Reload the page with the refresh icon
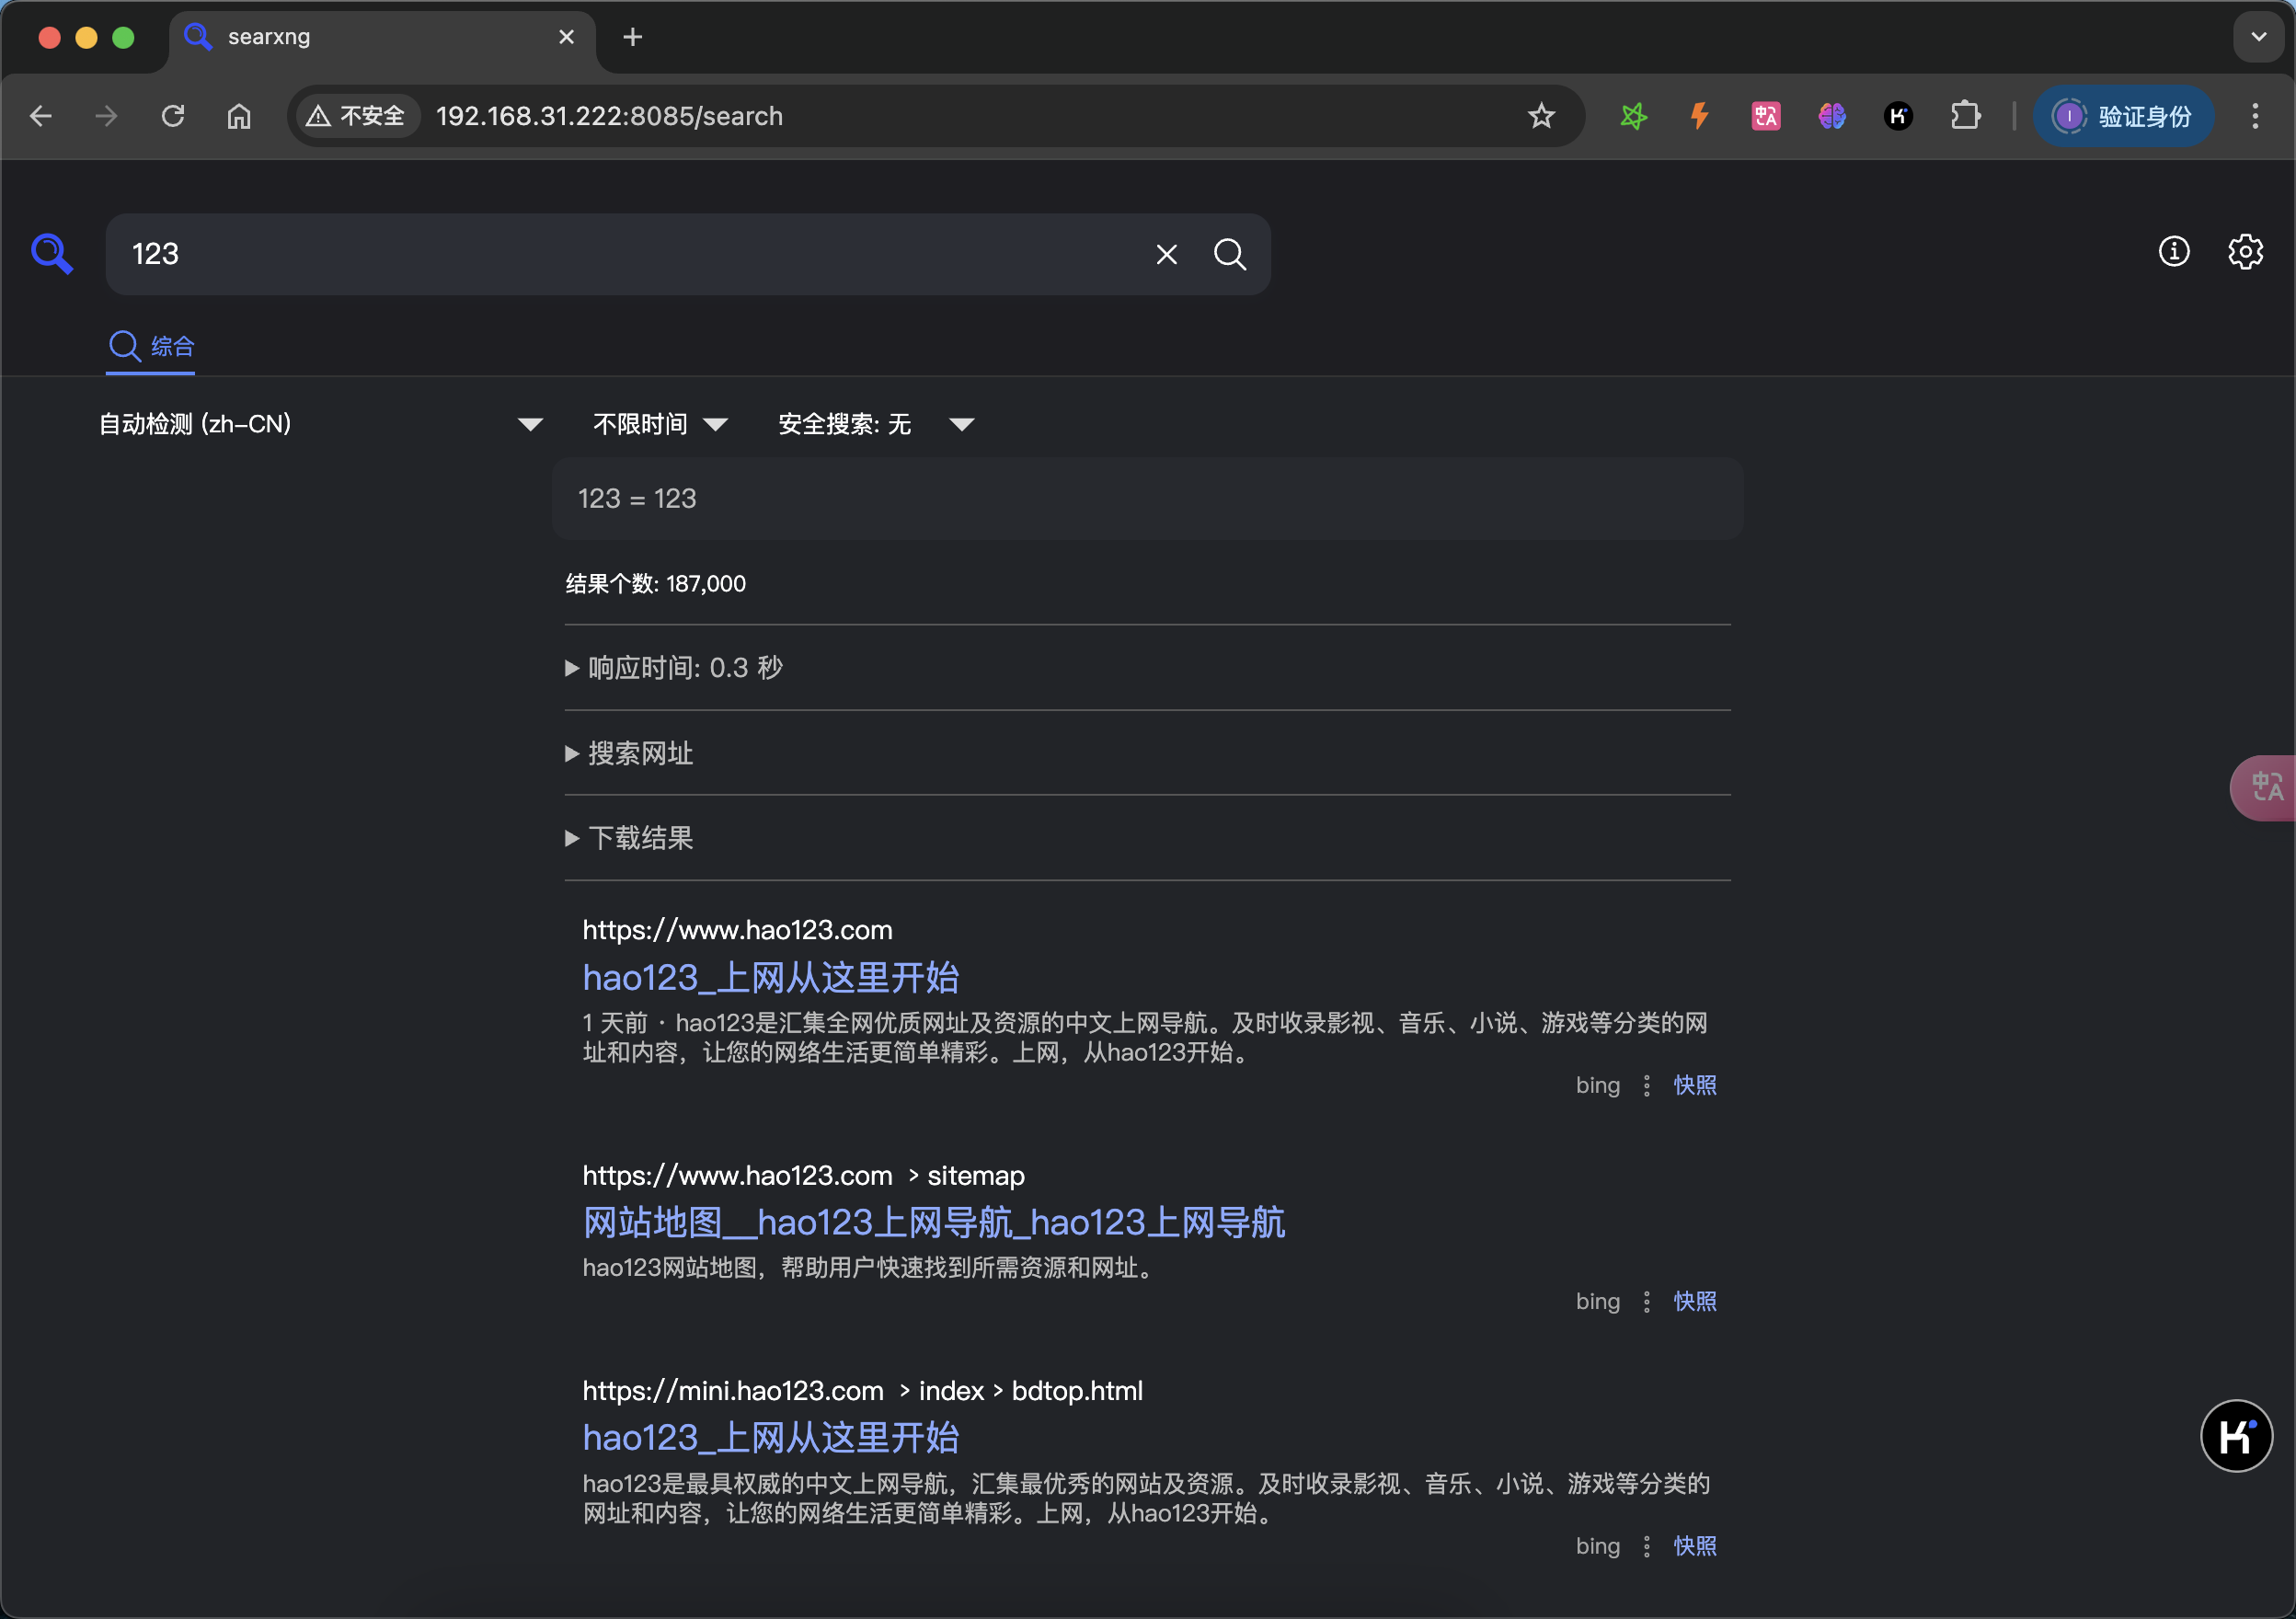This screenshot has height=1619, width=2296. 173,116
